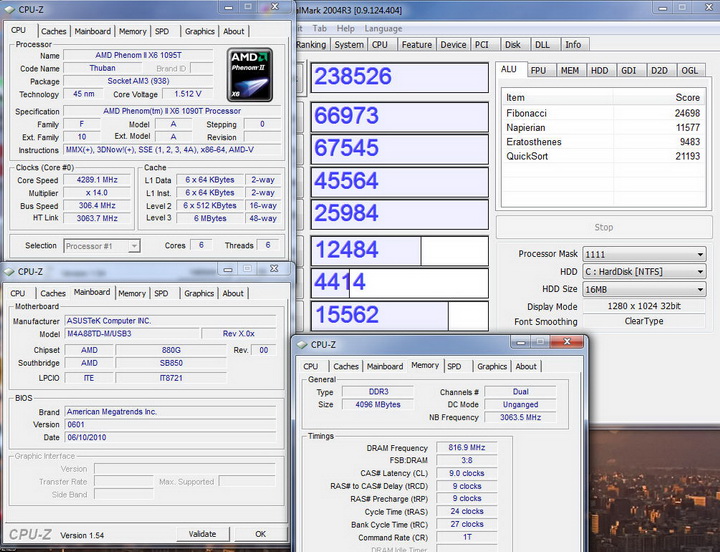Click the 12484 score progress bar
The image size is (720, 552).
pyautogui.click(x=399, y=250)
